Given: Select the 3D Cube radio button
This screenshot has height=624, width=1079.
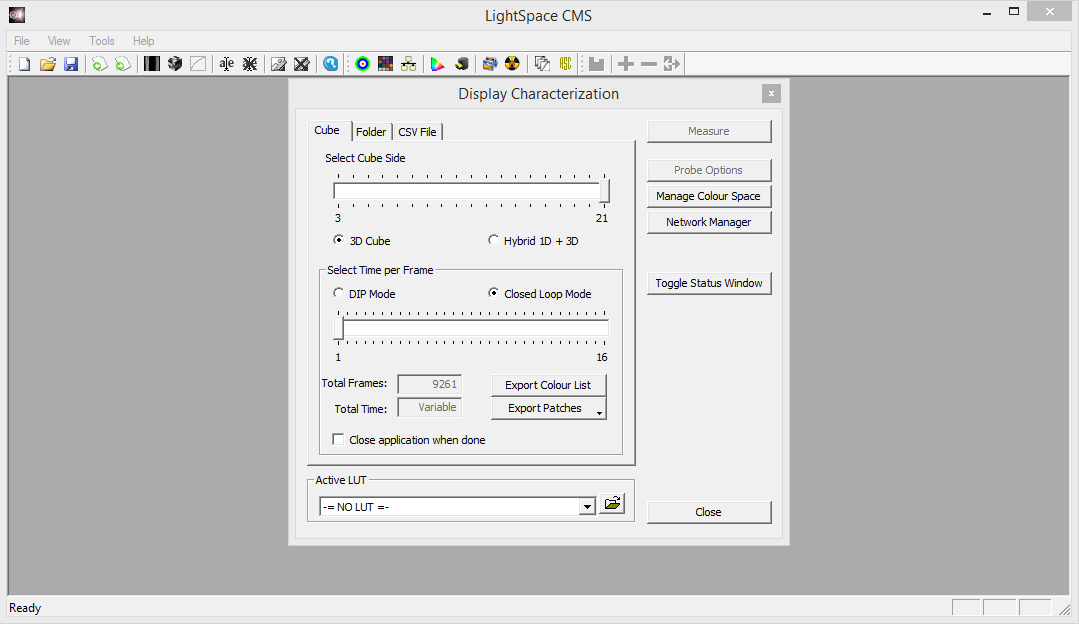Looking at the screenshot, I should tap(338, 240).
